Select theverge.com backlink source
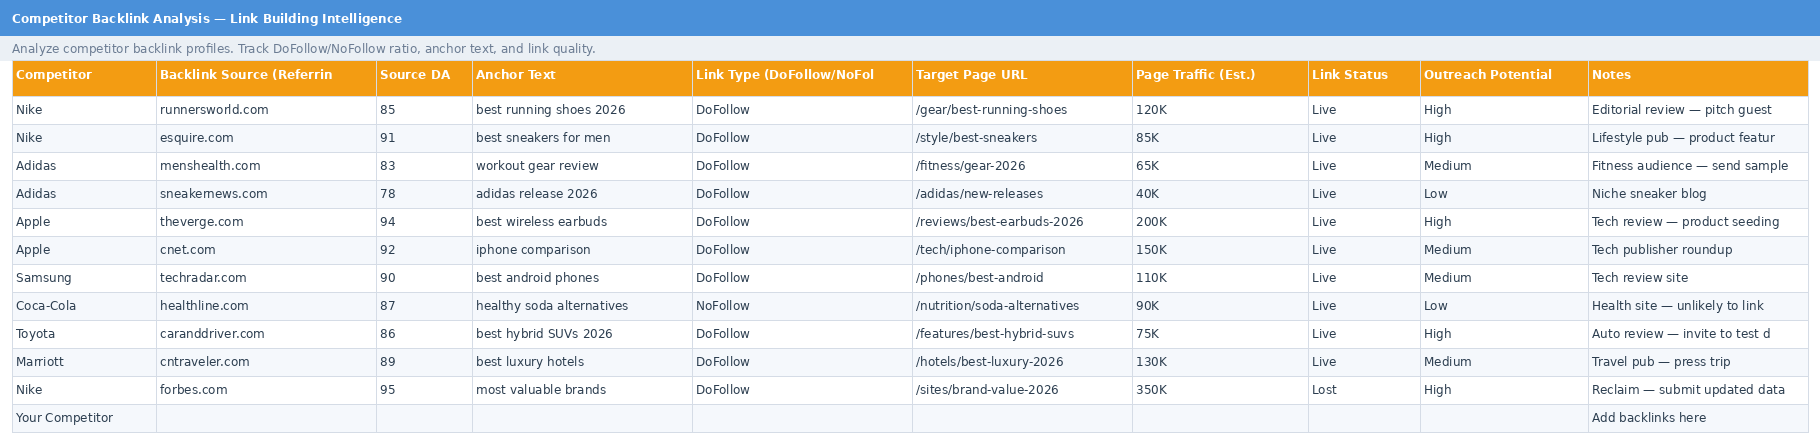 (266, 223)
